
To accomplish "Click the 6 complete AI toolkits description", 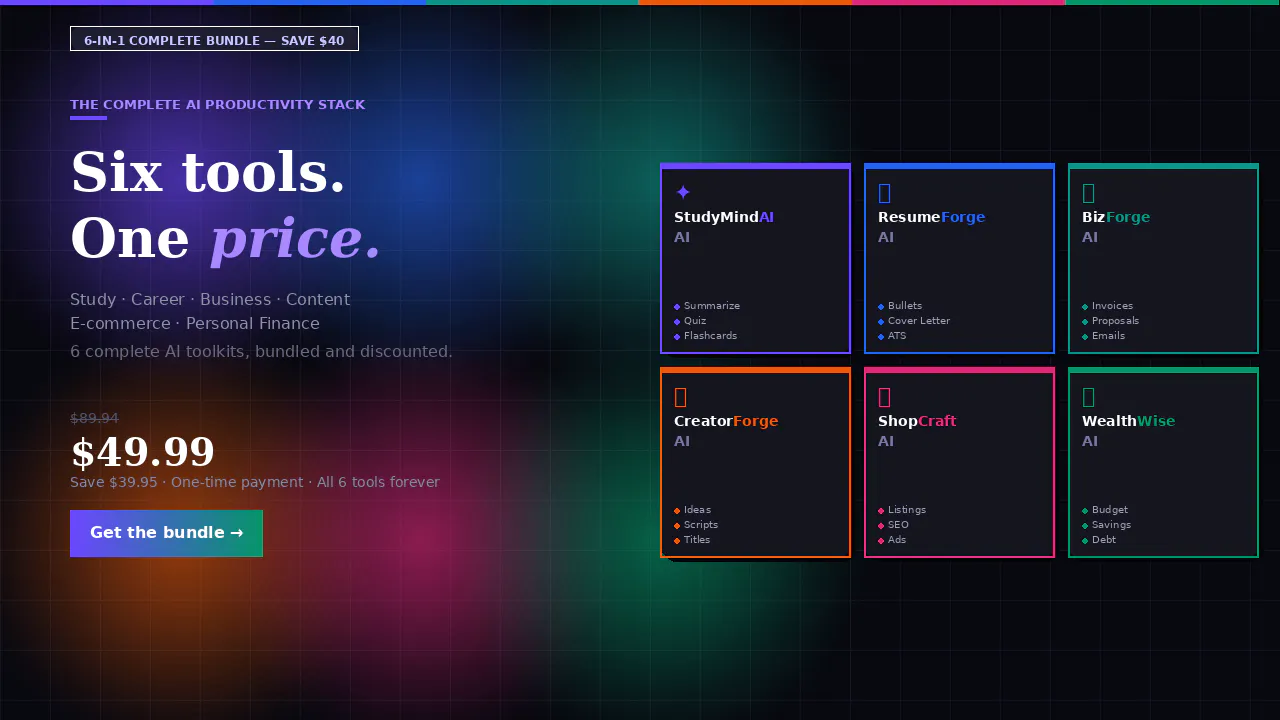I will [x=261, y=352].
